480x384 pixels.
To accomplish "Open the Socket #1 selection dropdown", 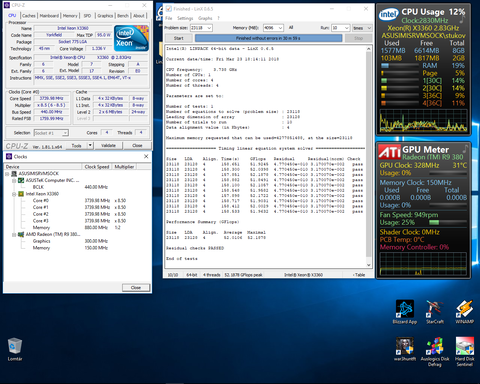I will click(51, 133).
